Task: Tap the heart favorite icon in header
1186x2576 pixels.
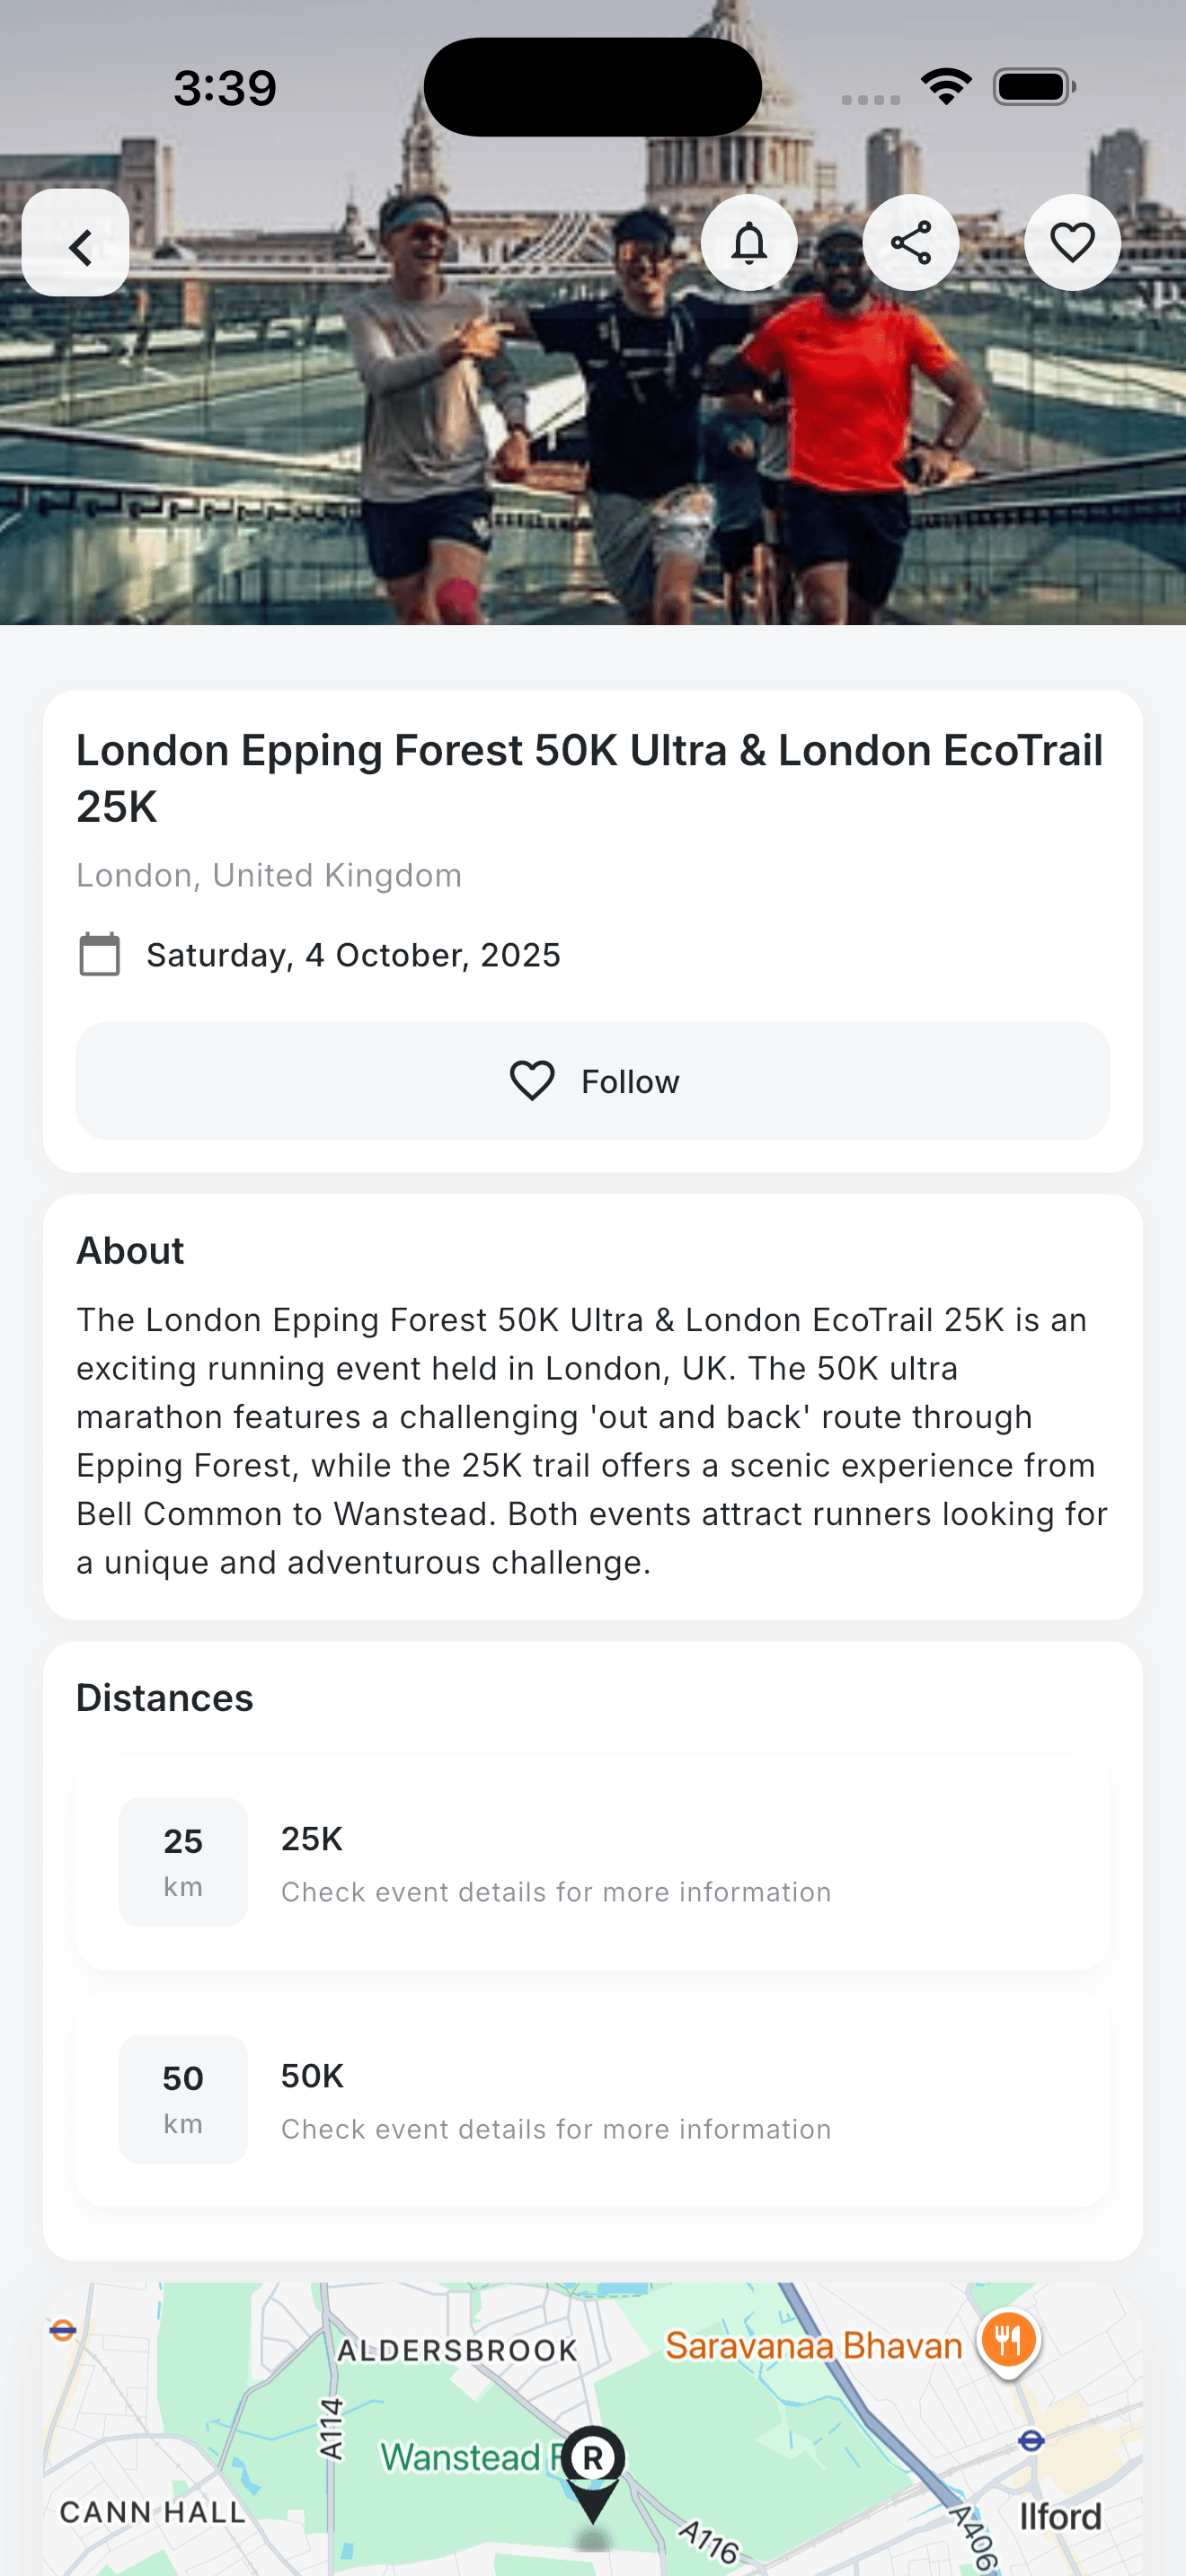Action: 1072,243
